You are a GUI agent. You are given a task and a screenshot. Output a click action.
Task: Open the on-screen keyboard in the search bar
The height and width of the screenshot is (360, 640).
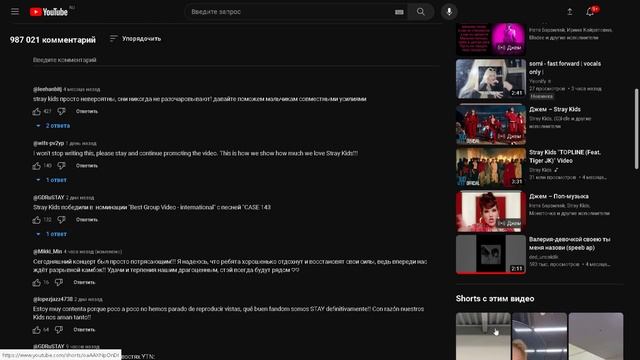point(399,12)
